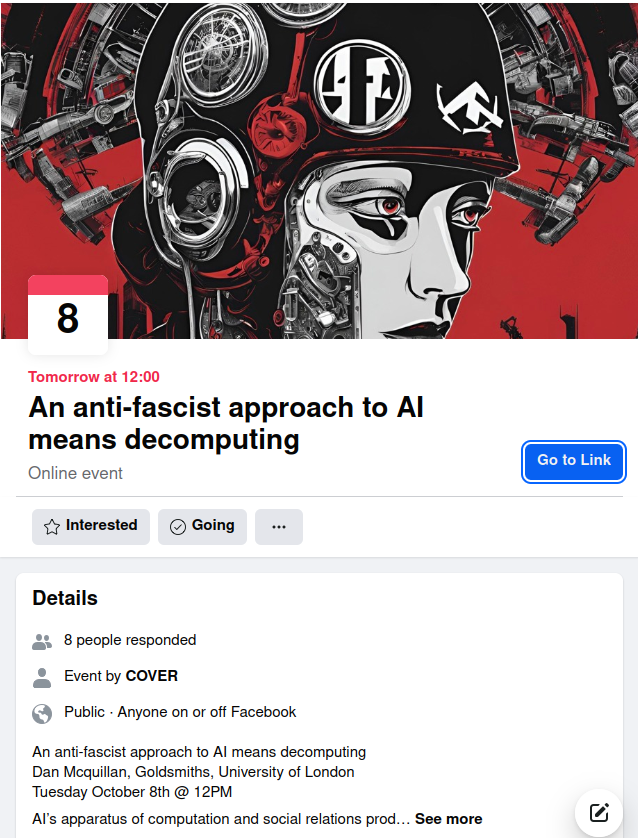Click the event title heading

(x=226, y=423)
